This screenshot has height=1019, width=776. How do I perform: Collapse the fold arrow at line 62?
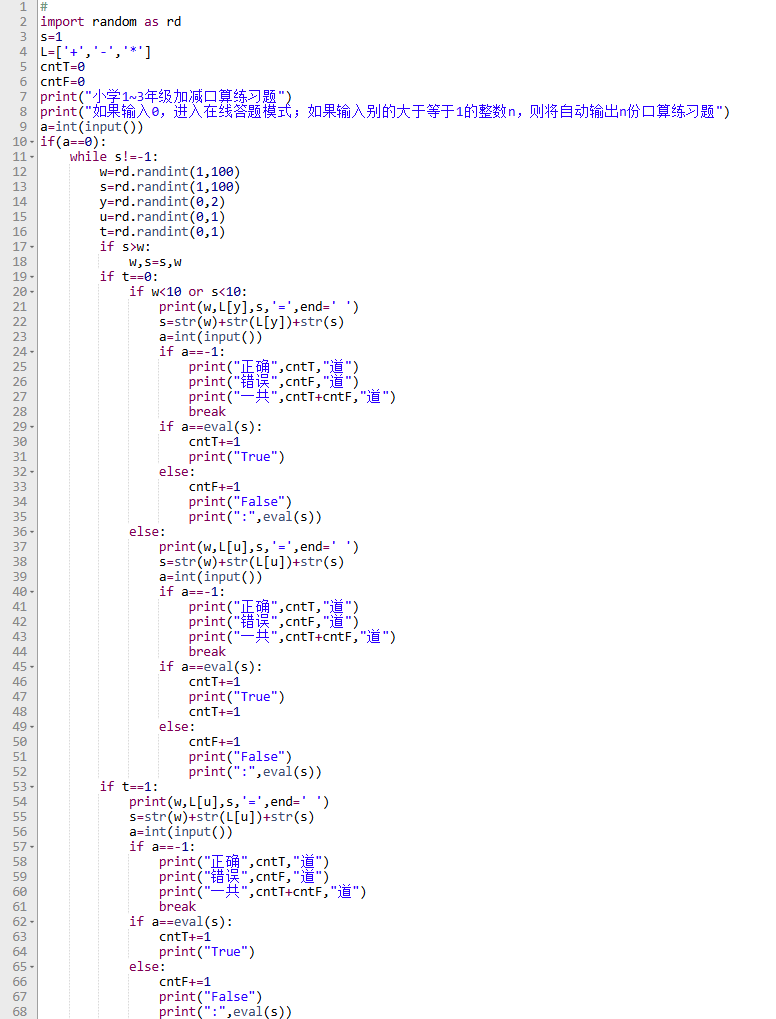[x=32, y=922]
